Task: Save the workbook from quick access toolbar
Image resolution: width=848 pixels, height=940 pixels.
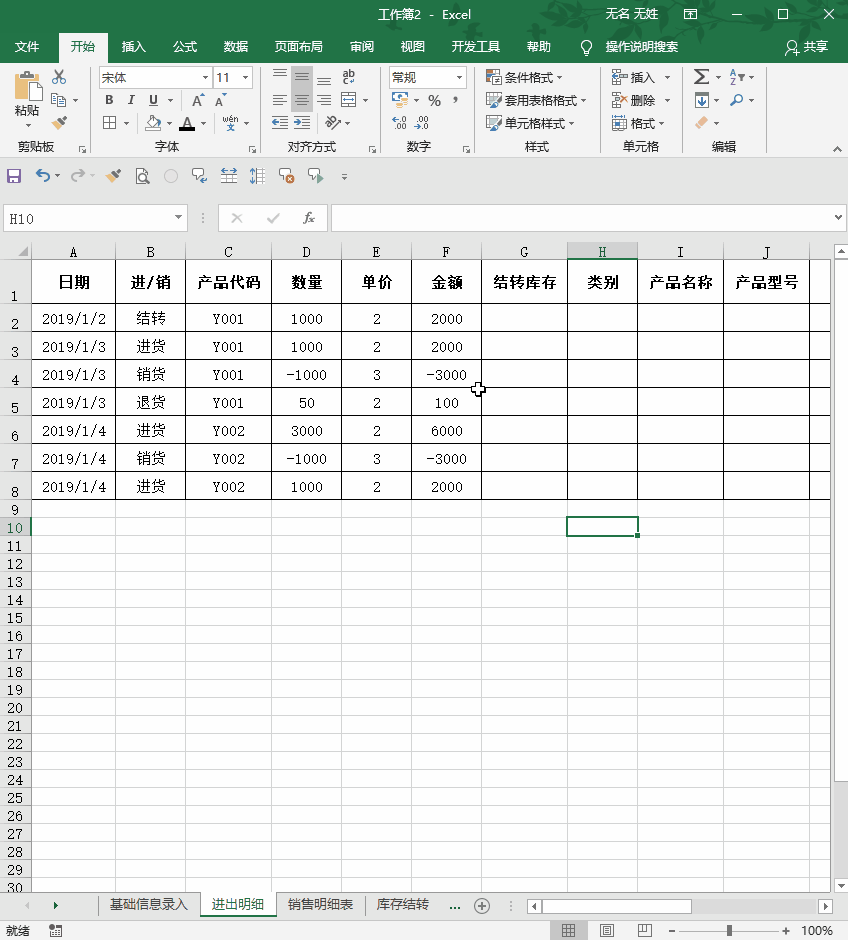Action: coord(14,176)
